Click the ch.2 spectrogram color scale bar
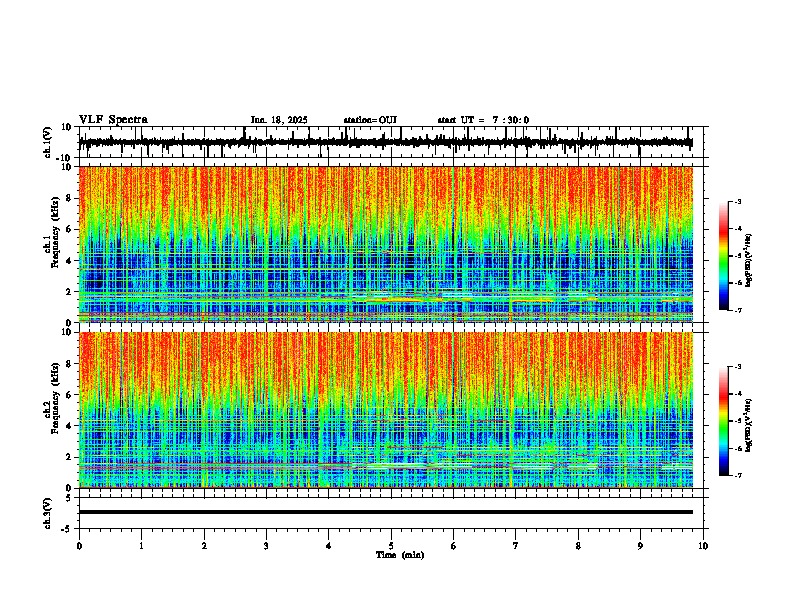This screenshot has width=792, height=612. coord(724,421)
